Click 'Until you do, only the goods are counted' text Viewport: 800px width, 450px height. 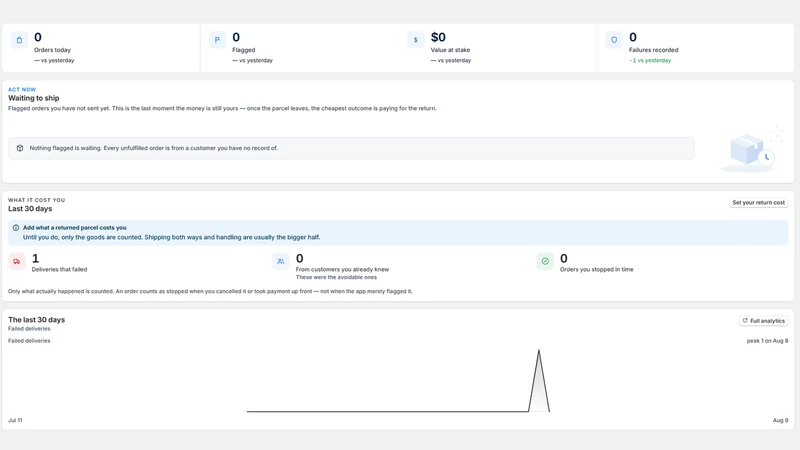pyautogui.click(x=171, y=237)
